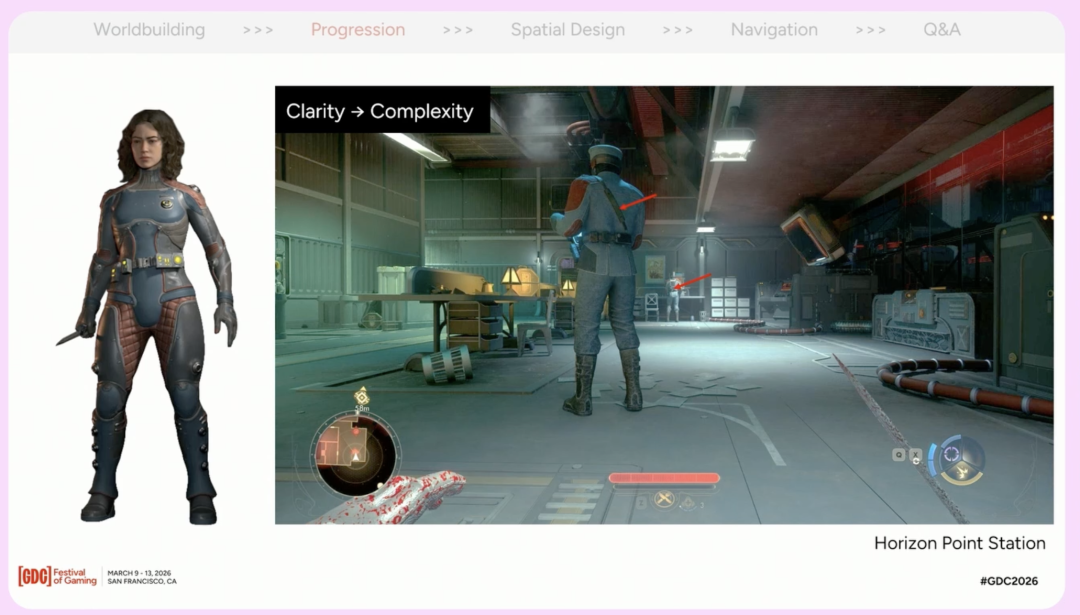The width and height of the screenshot is (1080, 615).
Task: Select the Q&A section in the header
Action: coord(942,30)
